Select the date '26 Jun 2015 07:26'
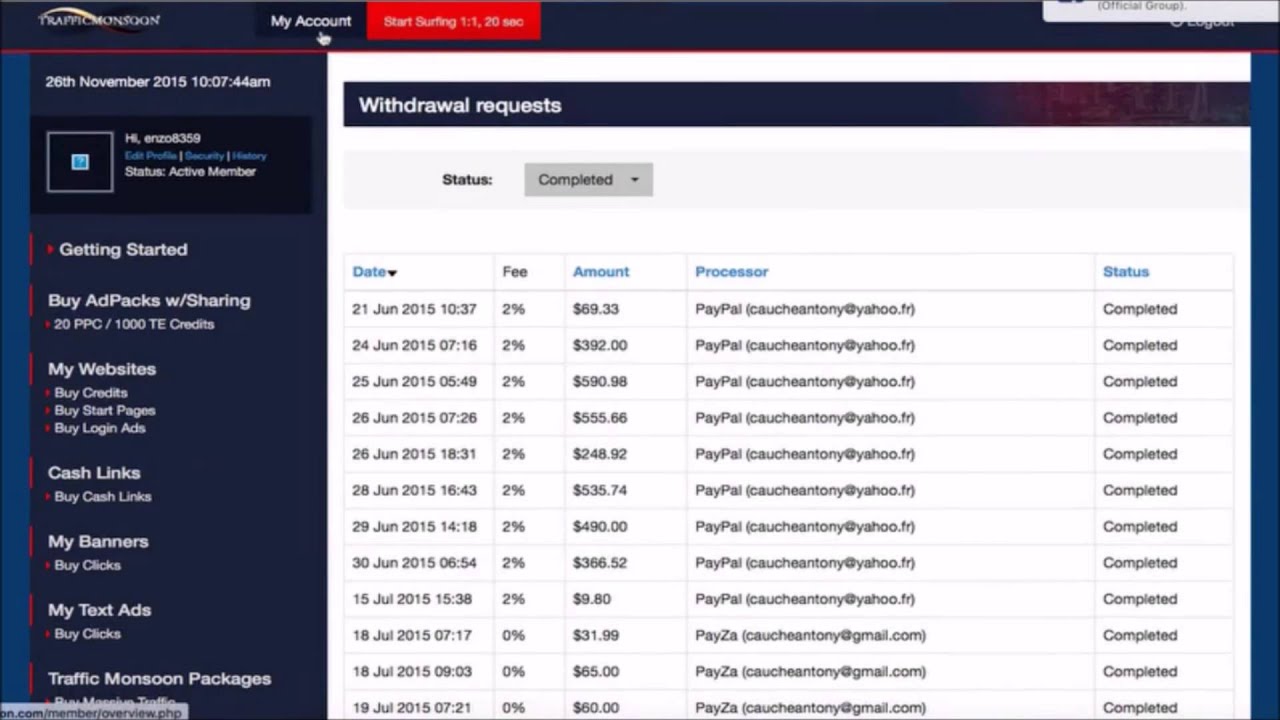Image resolution: width=1280 pixels, height=720 pixels. tap(414, 418)
